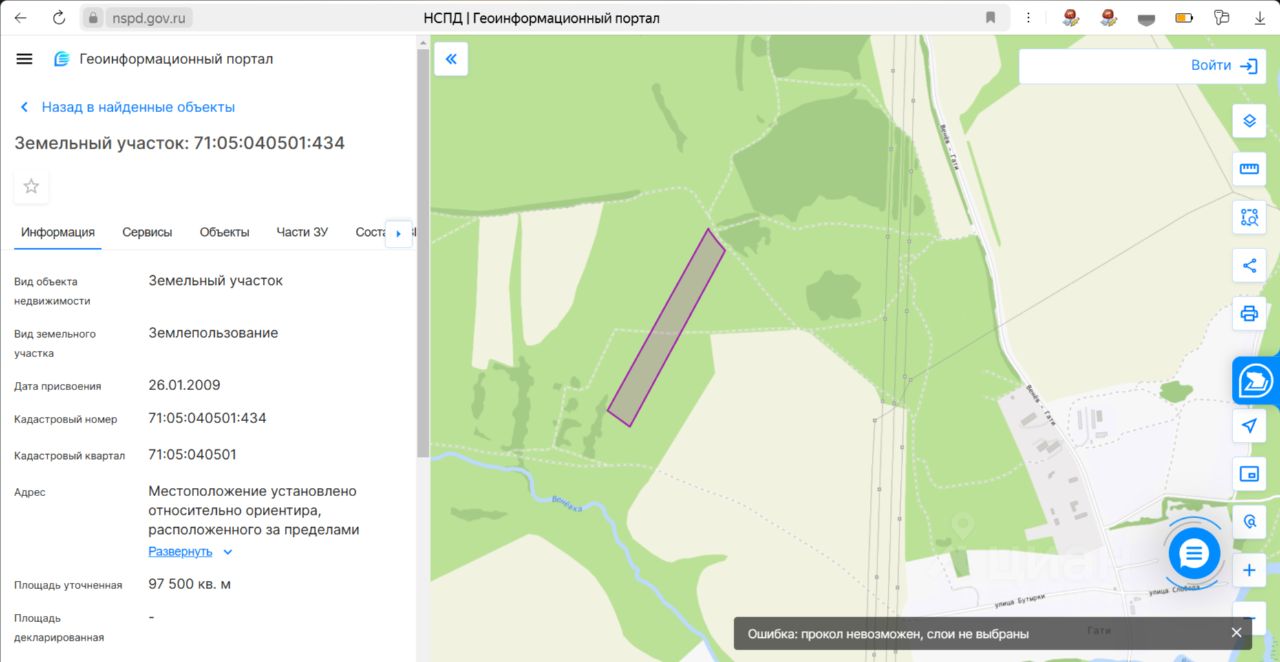Click the login arrow icon

[1248, 66]
